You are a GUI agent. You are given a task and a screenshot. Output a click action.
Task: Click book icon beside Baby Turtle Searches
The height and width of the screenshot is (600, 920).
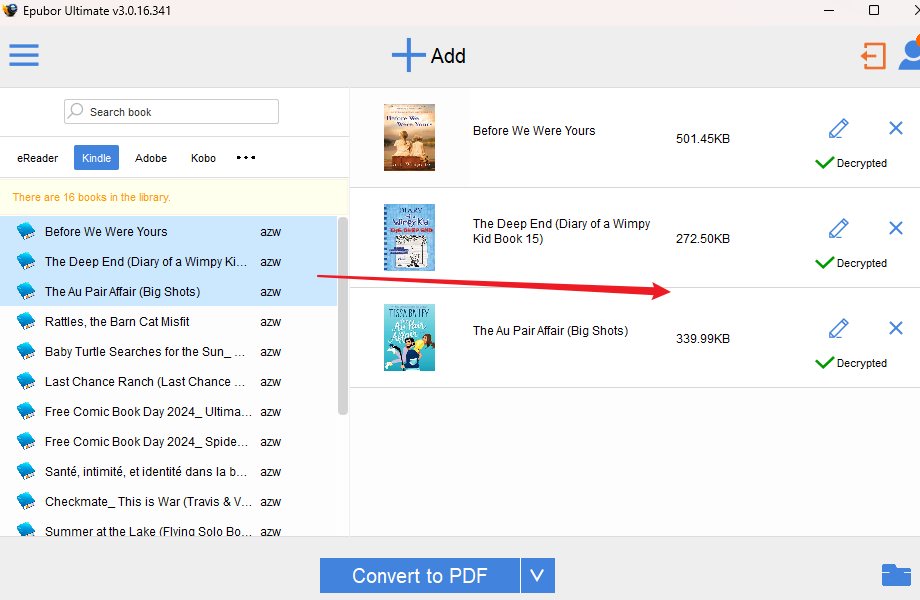26,351
